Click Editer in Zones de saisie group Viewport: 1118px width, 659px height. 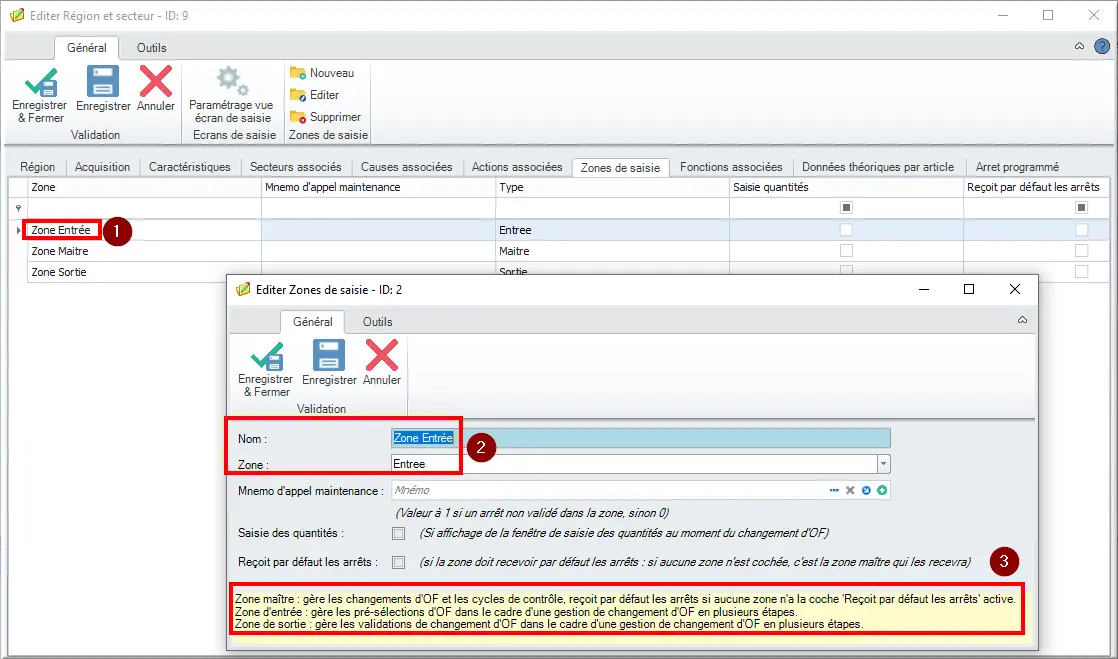click(314, 95)
